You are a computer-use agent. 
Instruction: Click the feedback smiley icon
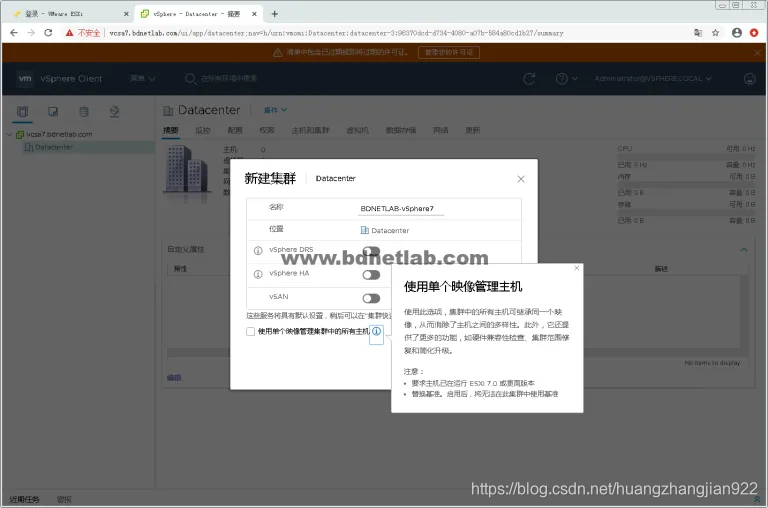(x=749, y=78)
